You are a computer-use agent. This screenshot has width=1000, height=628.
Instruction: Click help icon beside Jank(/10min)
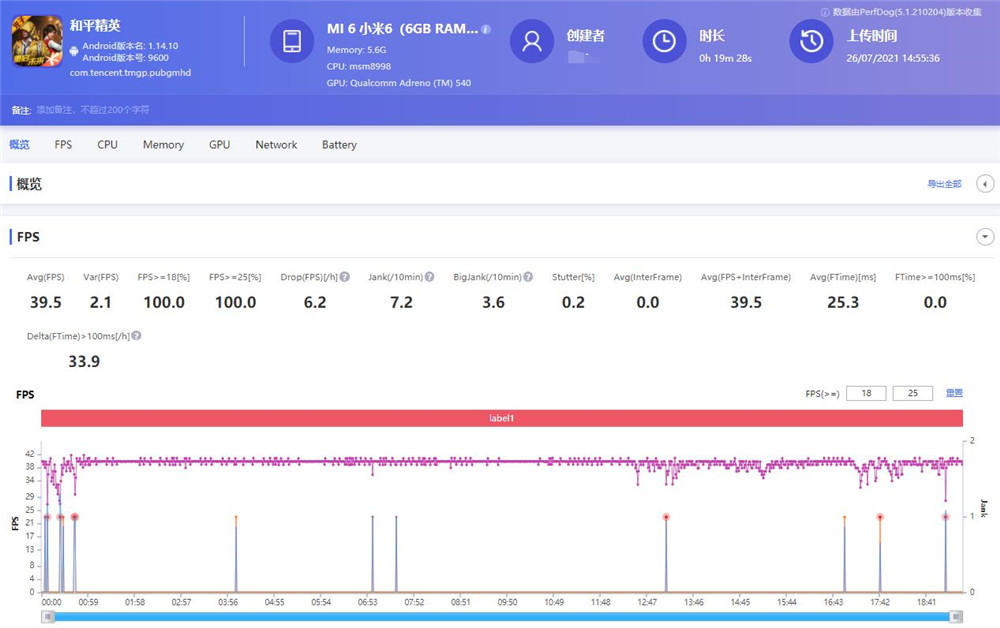tap(430, 277)
